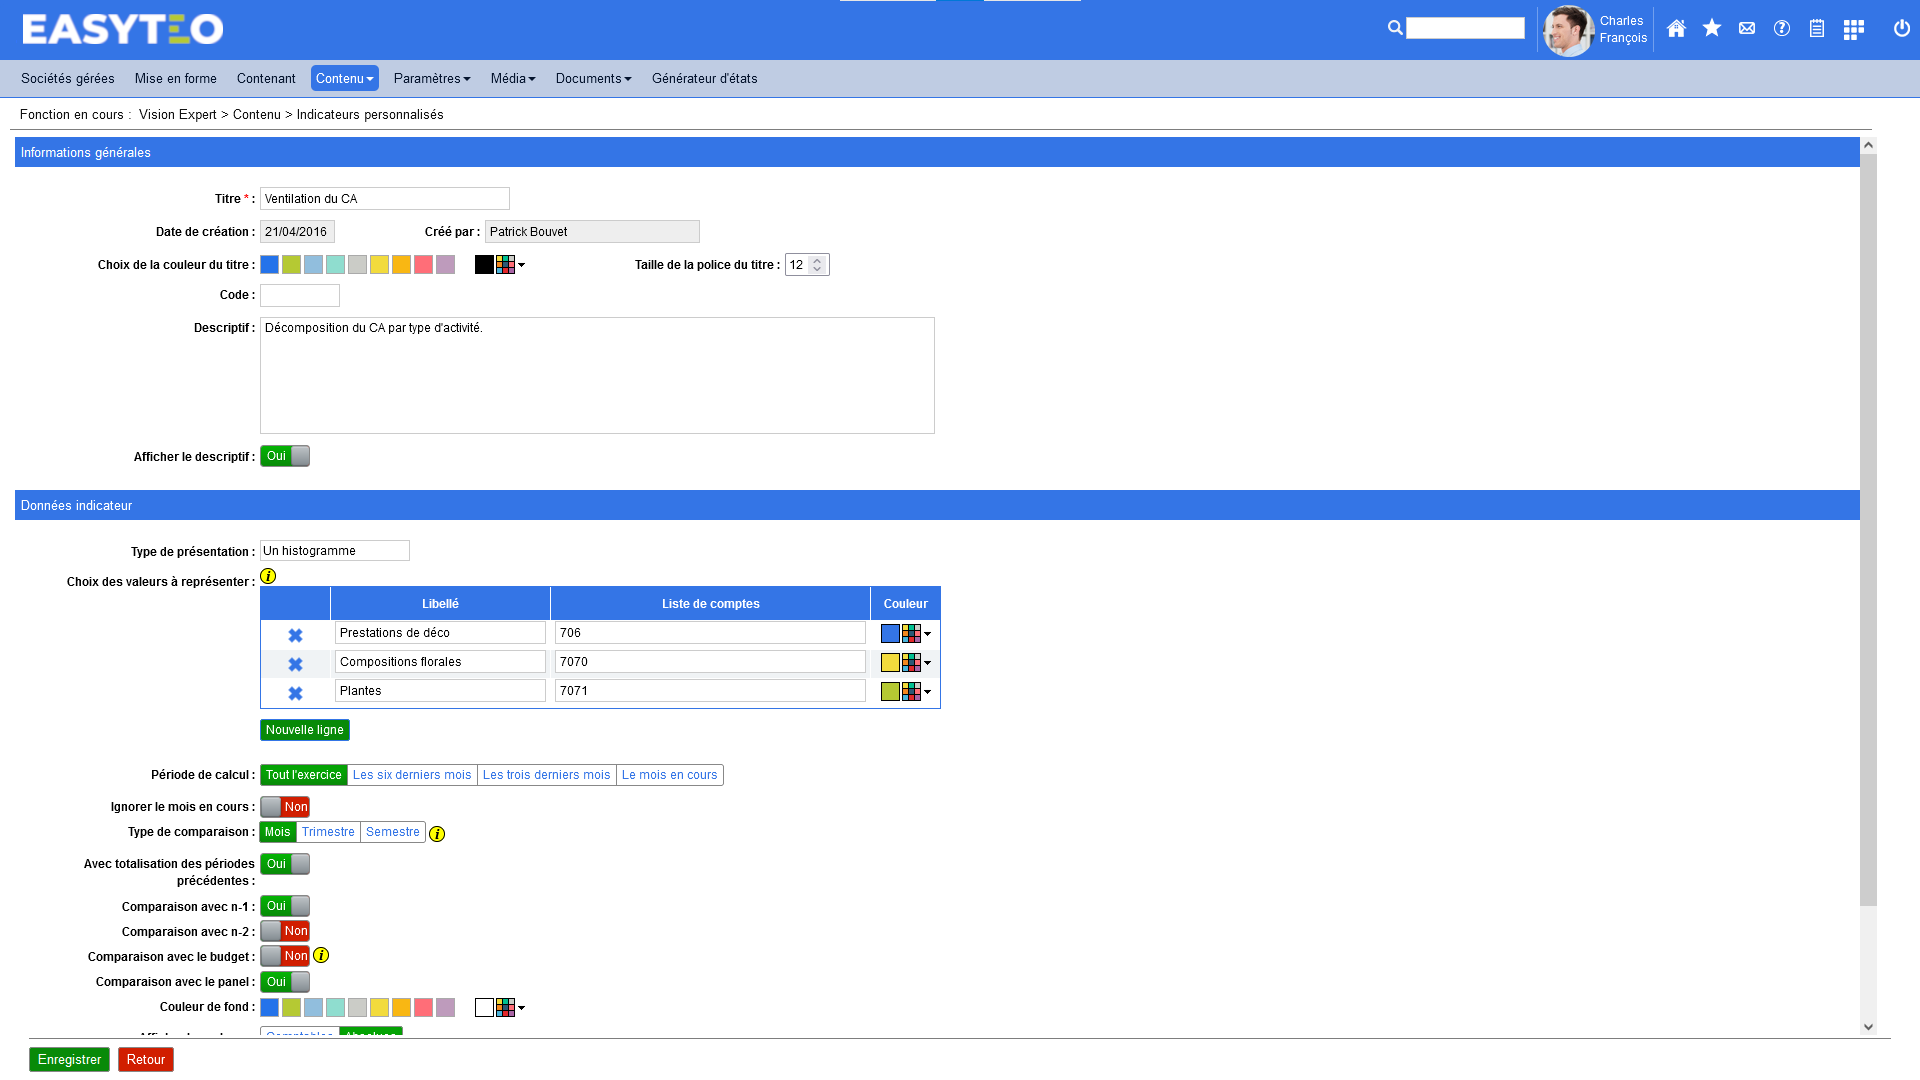
Task: Click the Enregistrer button
Action: (x=69, y=1060)
